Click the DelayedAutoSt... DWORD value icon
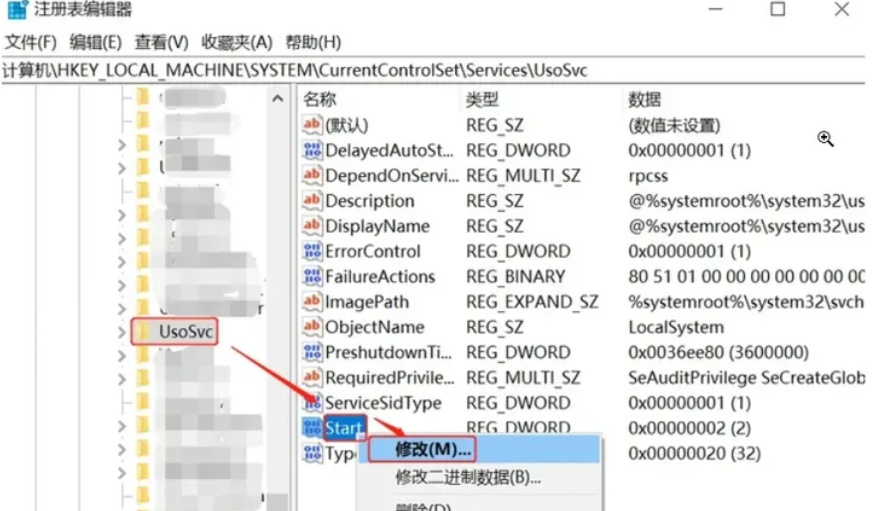 312,149
